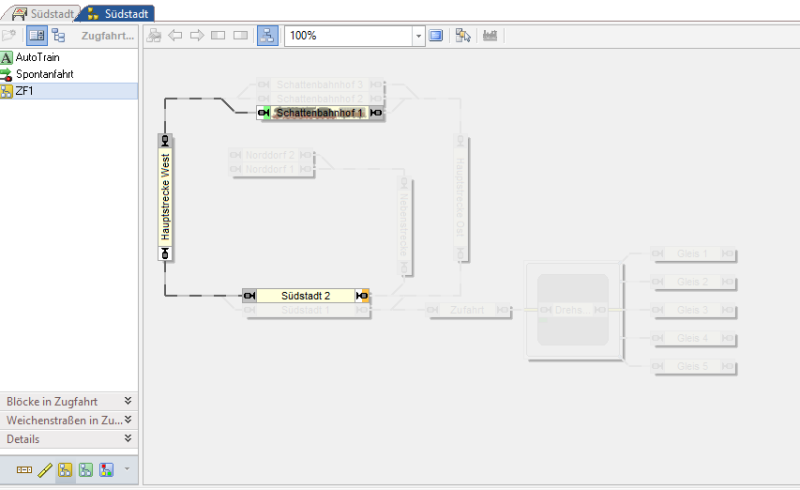Expand the Blöcke in Zugfahrt section
Viewport: 800px width, 490px height.
click(x=128, y=400)
